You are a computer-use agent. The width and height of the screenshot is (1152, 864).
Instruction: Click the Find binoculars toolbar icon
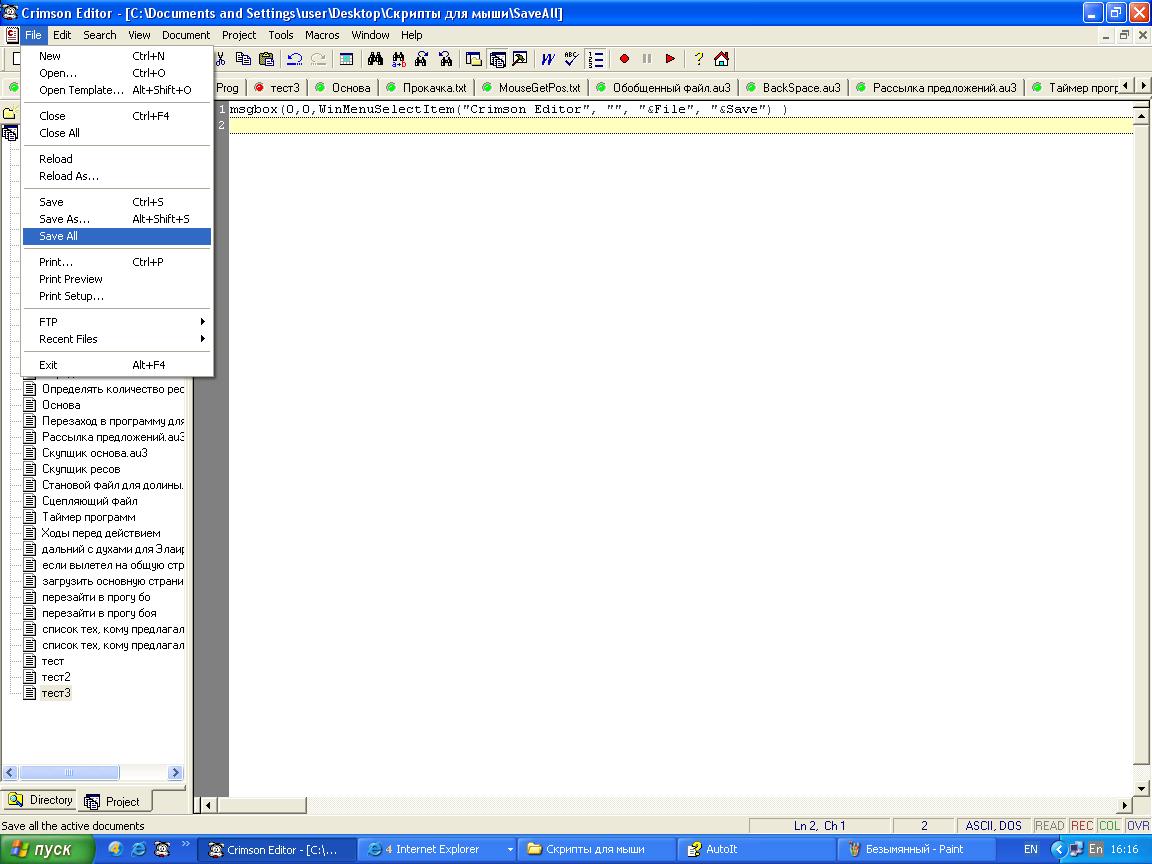pyautogui.click(x=376, y=59)
